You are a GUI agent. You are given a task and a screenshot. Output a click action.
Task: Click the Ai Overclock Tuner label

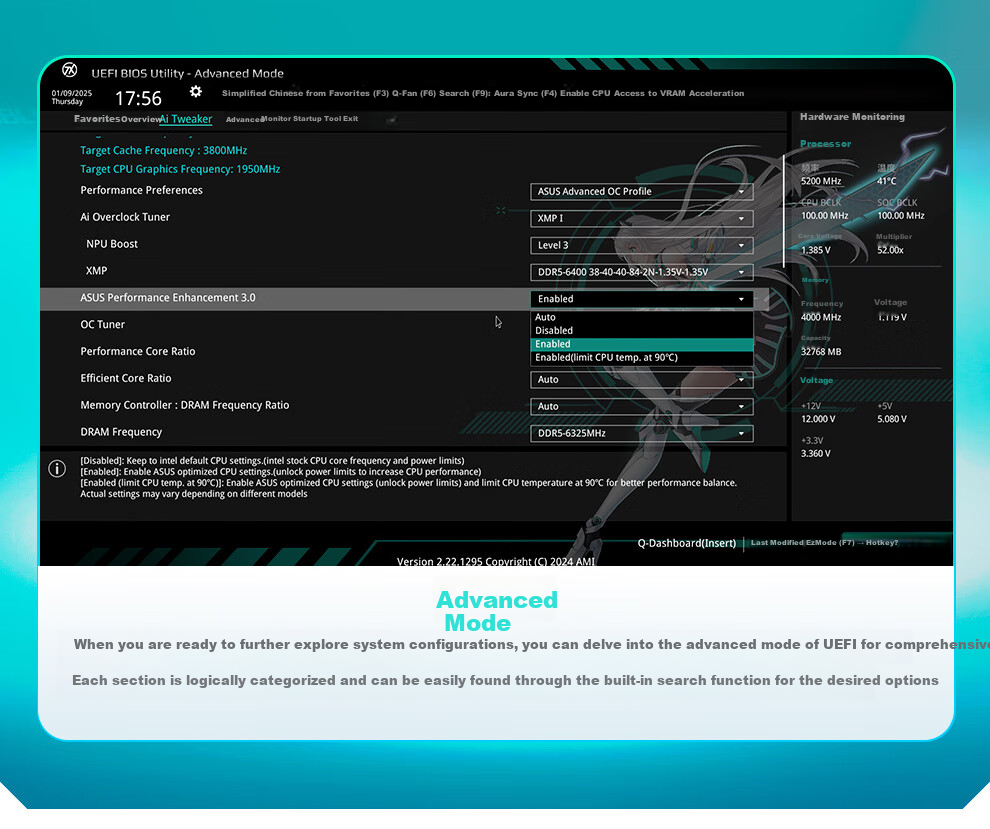125,217
